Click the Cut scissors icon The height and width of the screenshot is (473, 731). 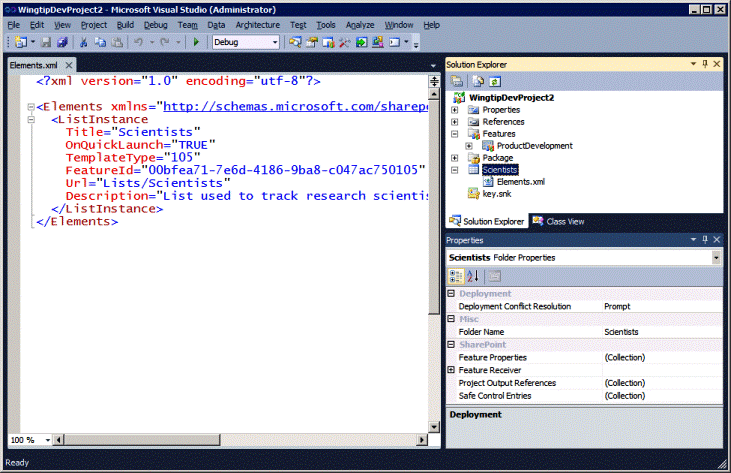[83, 42]
